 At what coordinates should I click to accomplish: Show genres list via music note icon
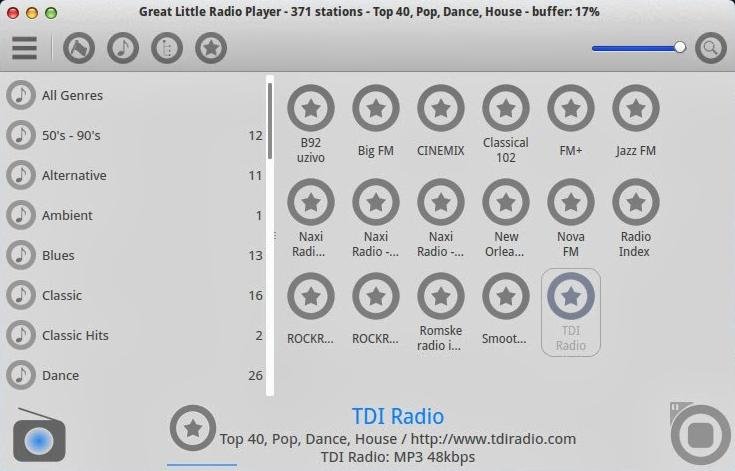[123, 48]
